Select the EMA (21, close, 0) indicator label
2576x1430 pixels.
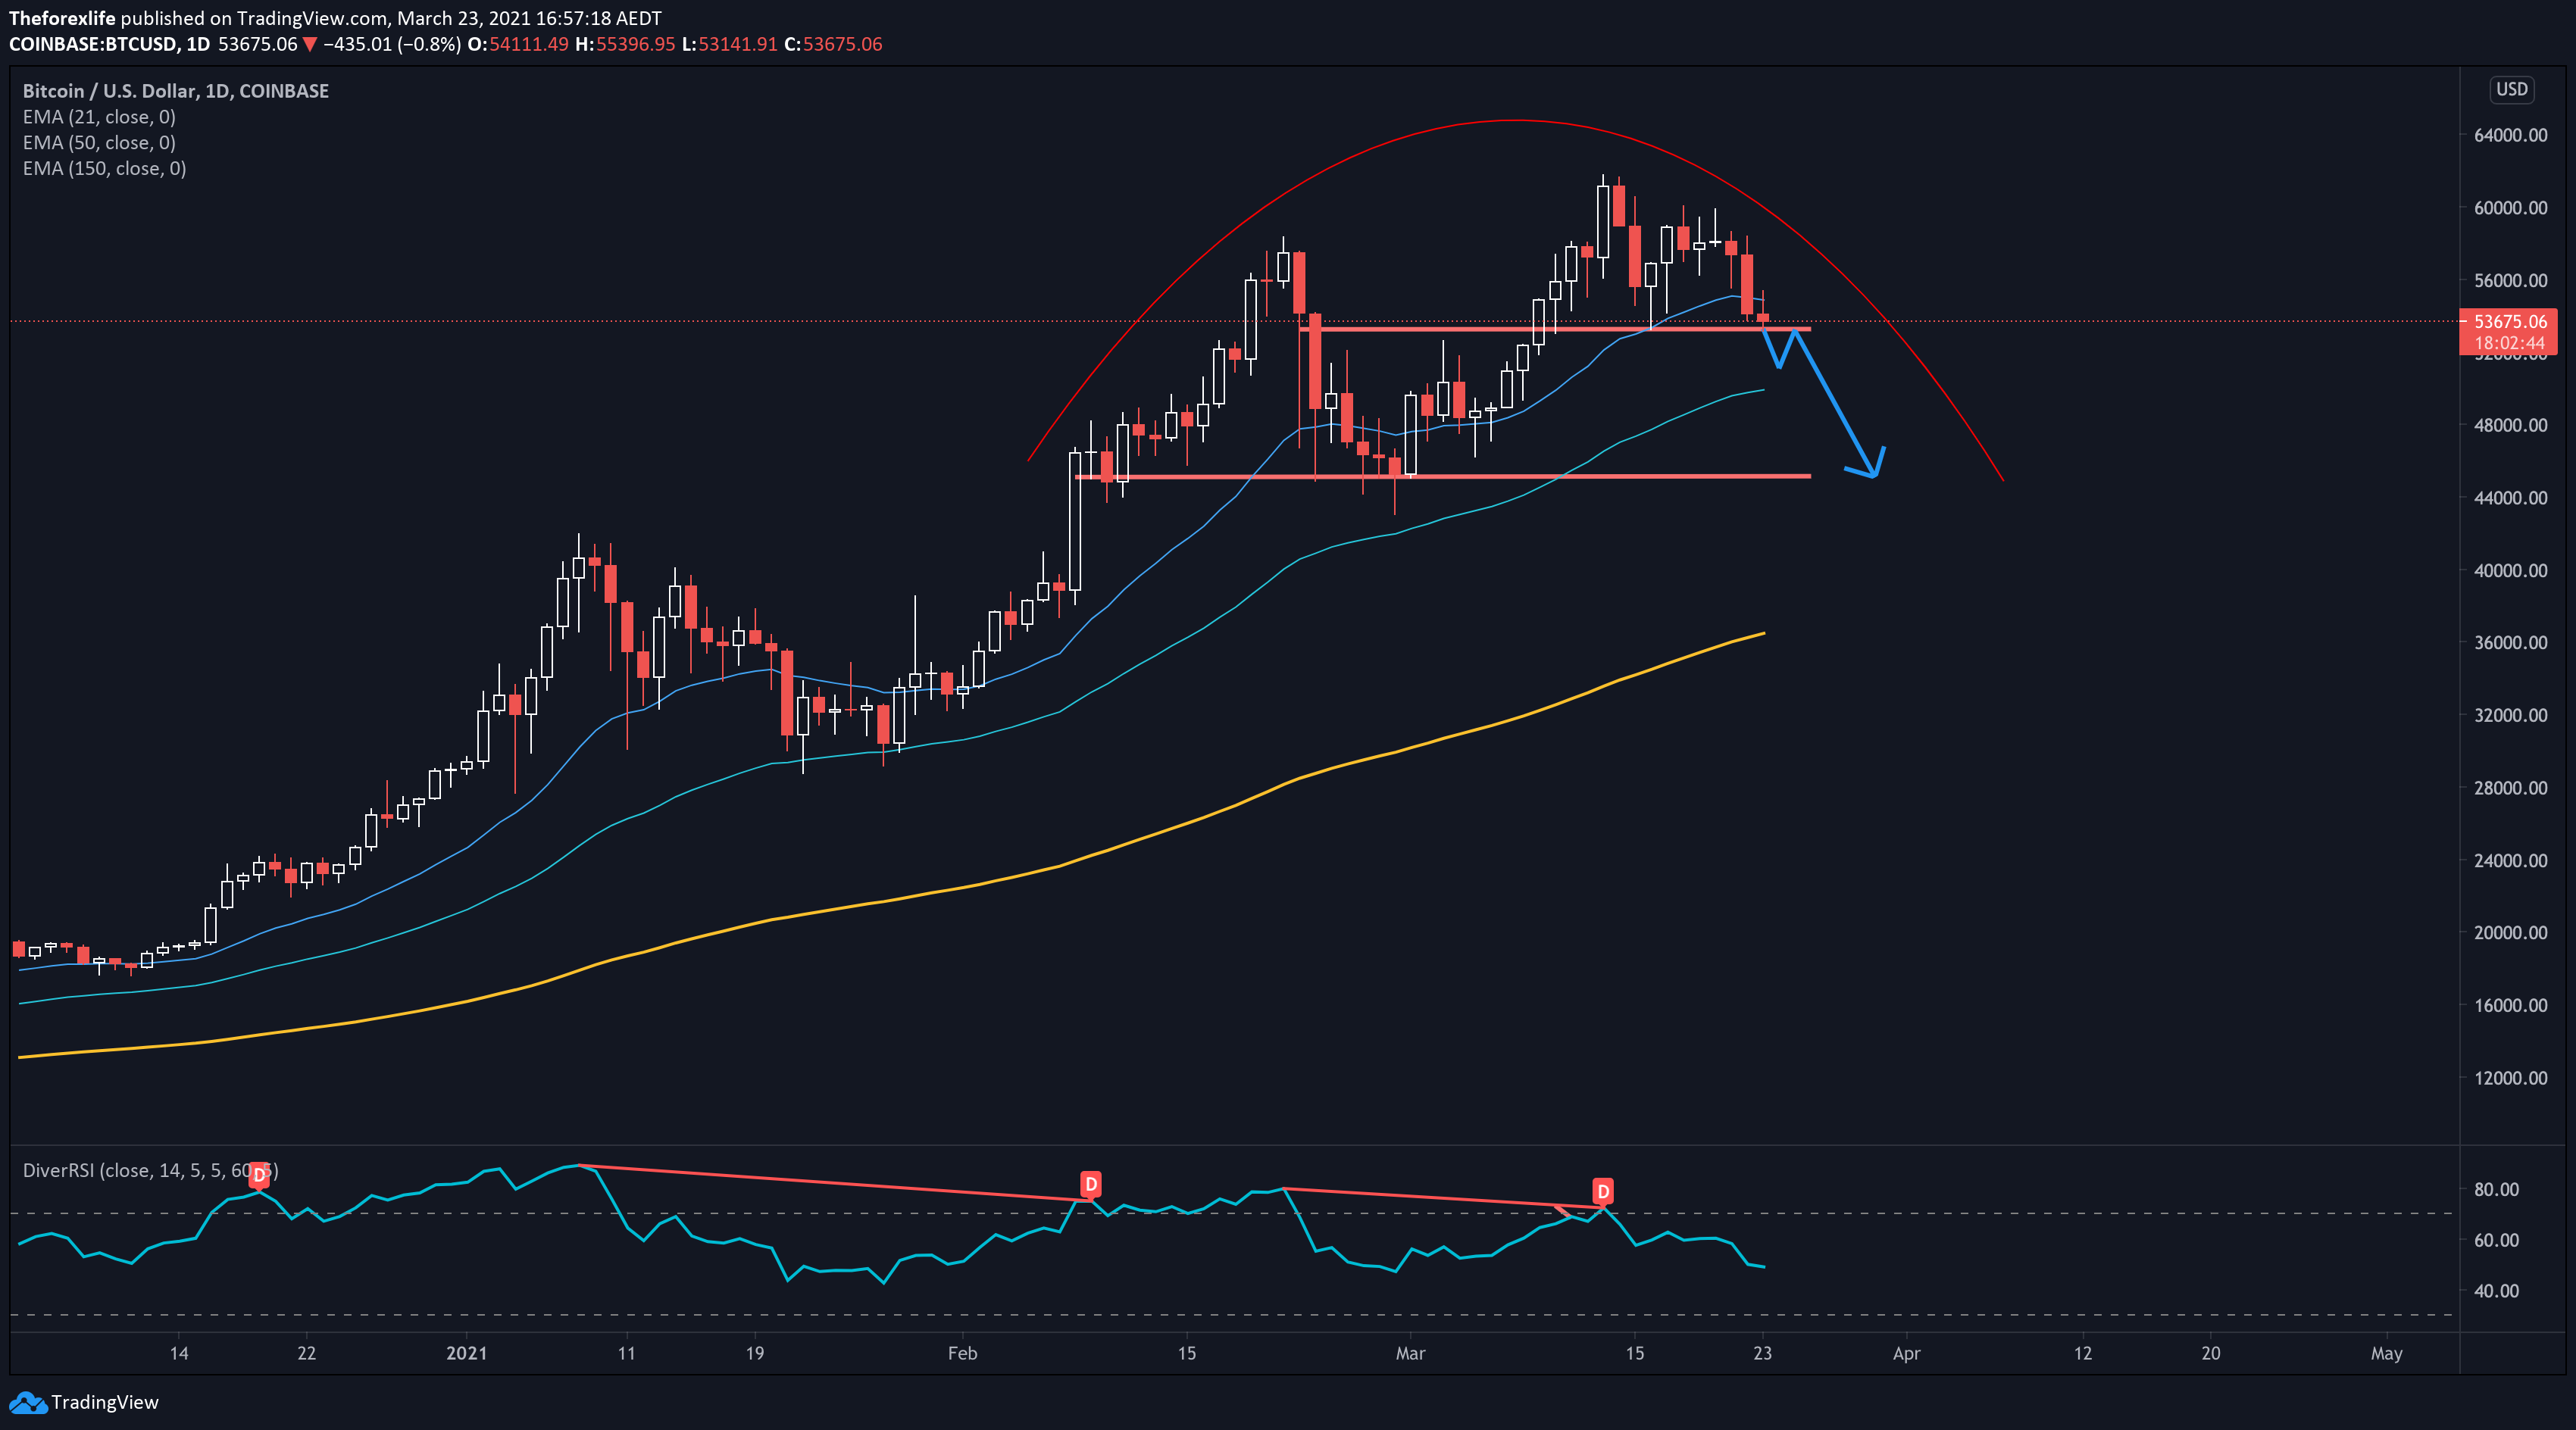click(x=99, y=117)
